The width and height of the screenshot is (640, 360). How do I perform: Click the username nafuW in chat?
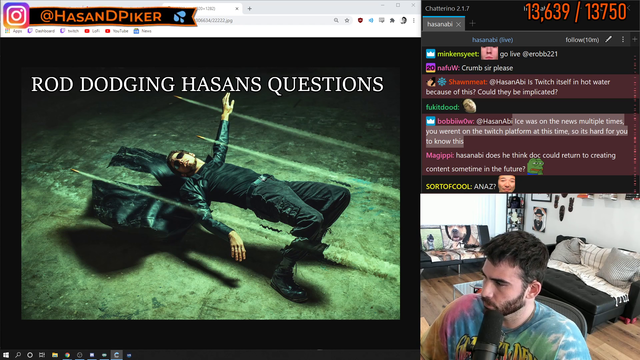tap(448, 68)
